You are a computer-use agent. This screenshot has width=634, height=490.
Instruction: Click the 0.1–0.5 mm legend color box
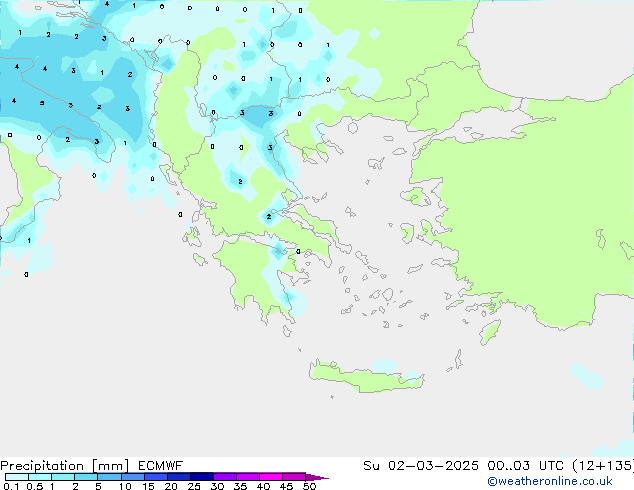pyautogui.click(x=17, y=477)
